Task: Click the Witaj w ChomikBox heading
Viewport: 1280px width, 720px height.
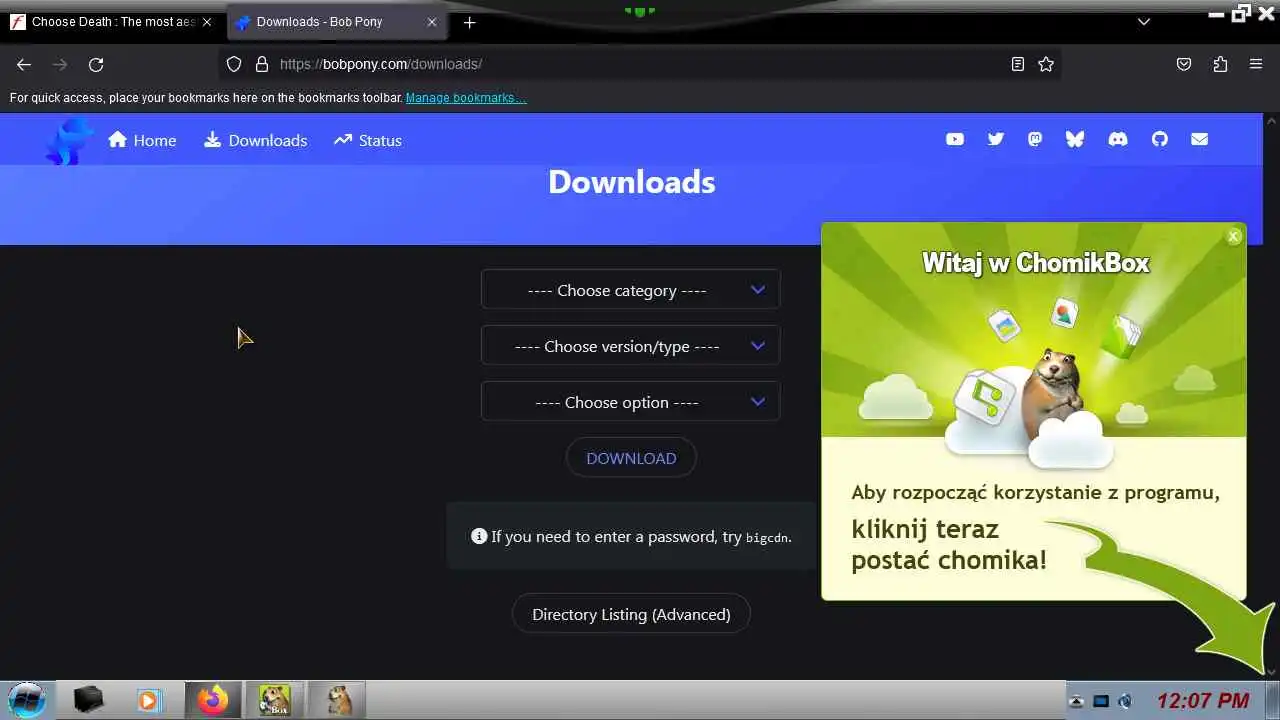Action: pos(1035,263)
